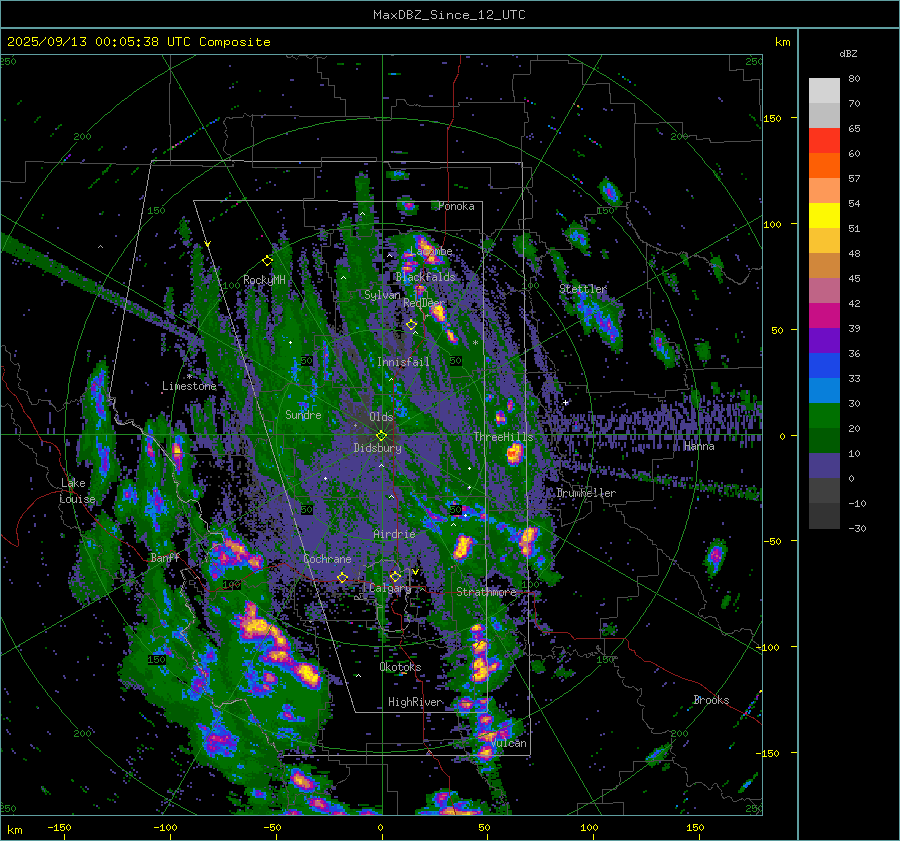
Task: Select the red 60-65 dBZ legend swatch
Action: coord(824,141)
